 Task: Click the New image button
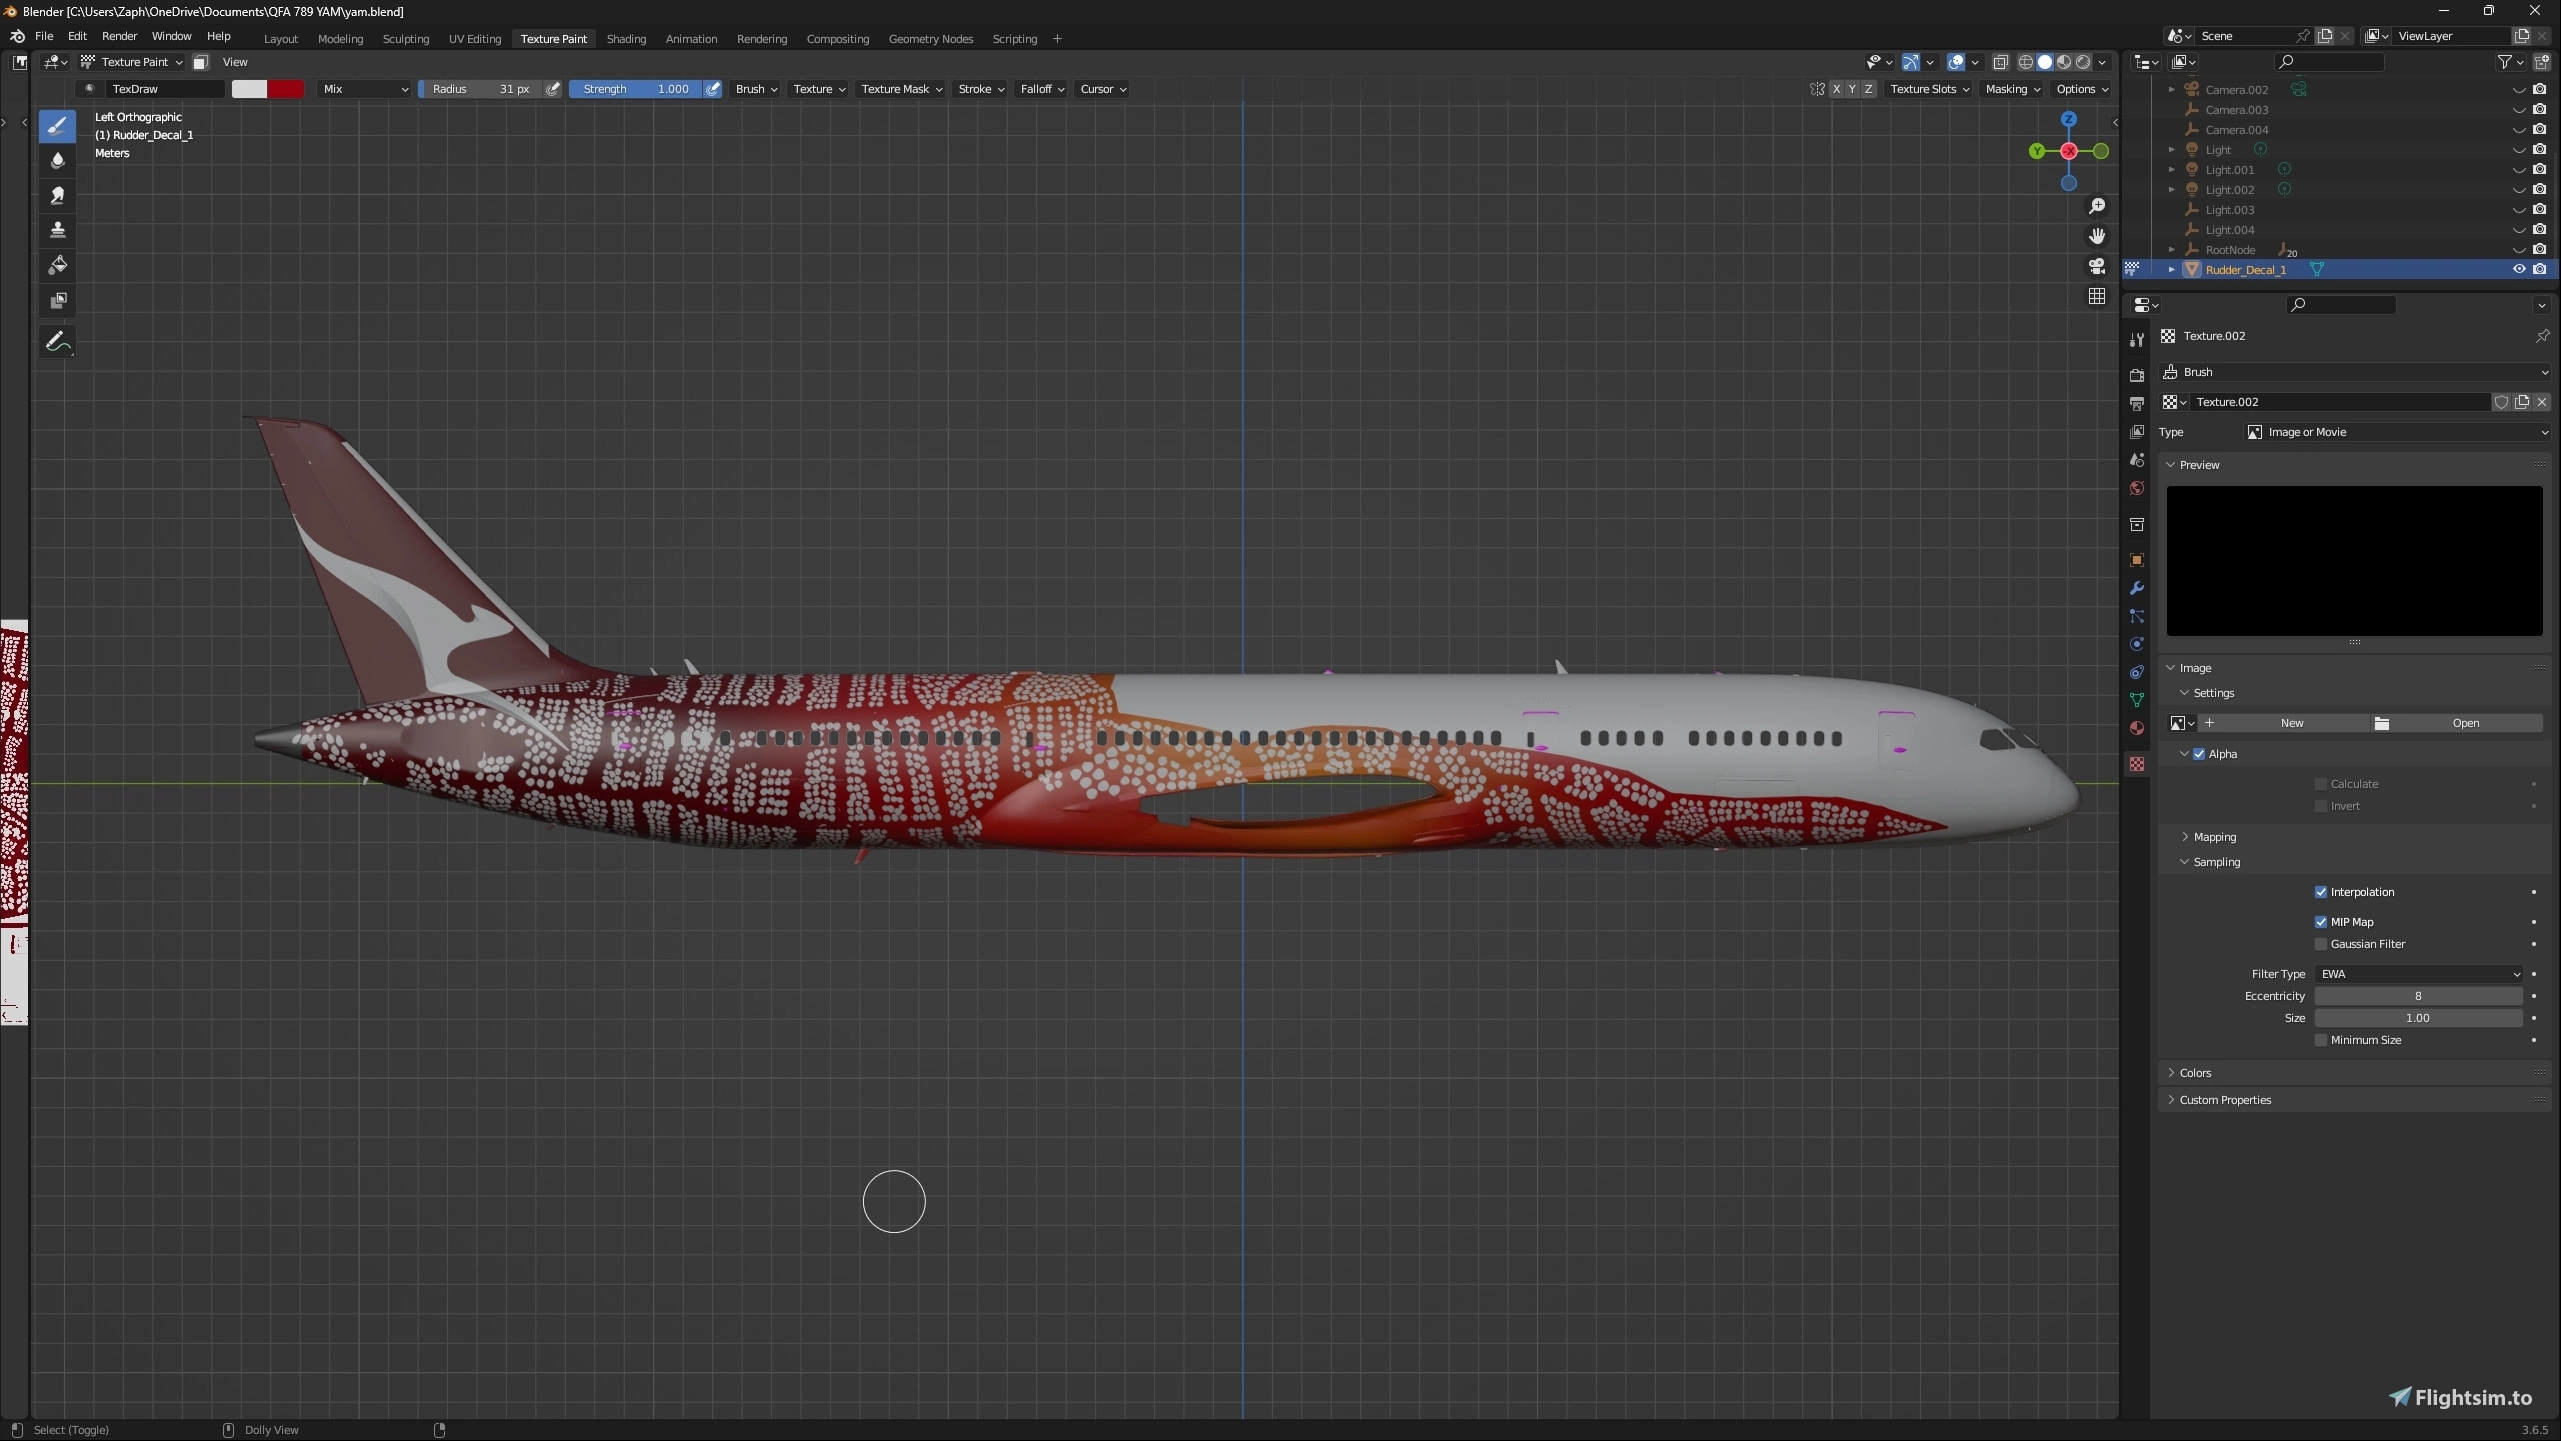pyautogui.click(x=2283, y=723)
